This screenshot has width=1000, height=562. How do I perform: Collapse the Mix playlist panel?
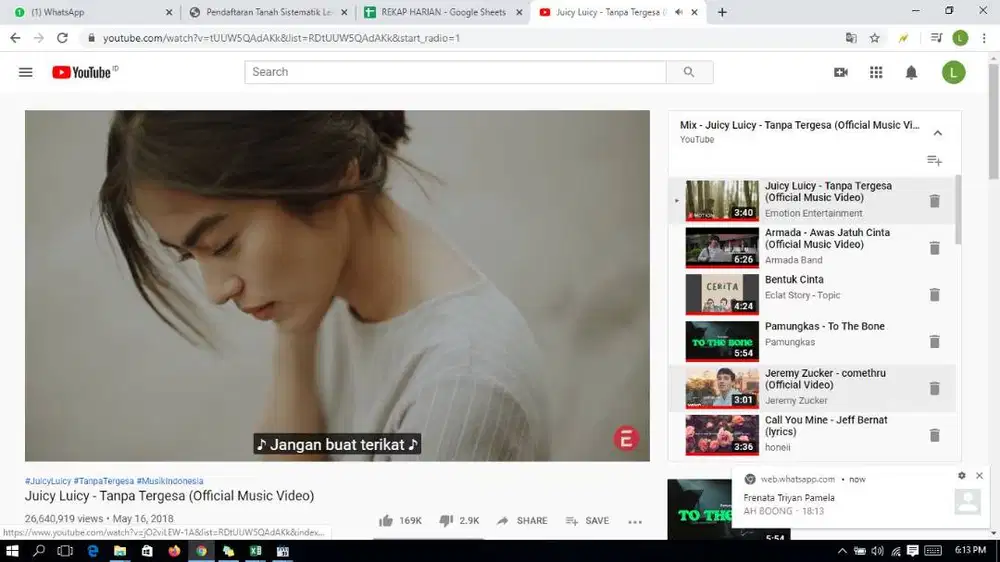click(938, 133)
